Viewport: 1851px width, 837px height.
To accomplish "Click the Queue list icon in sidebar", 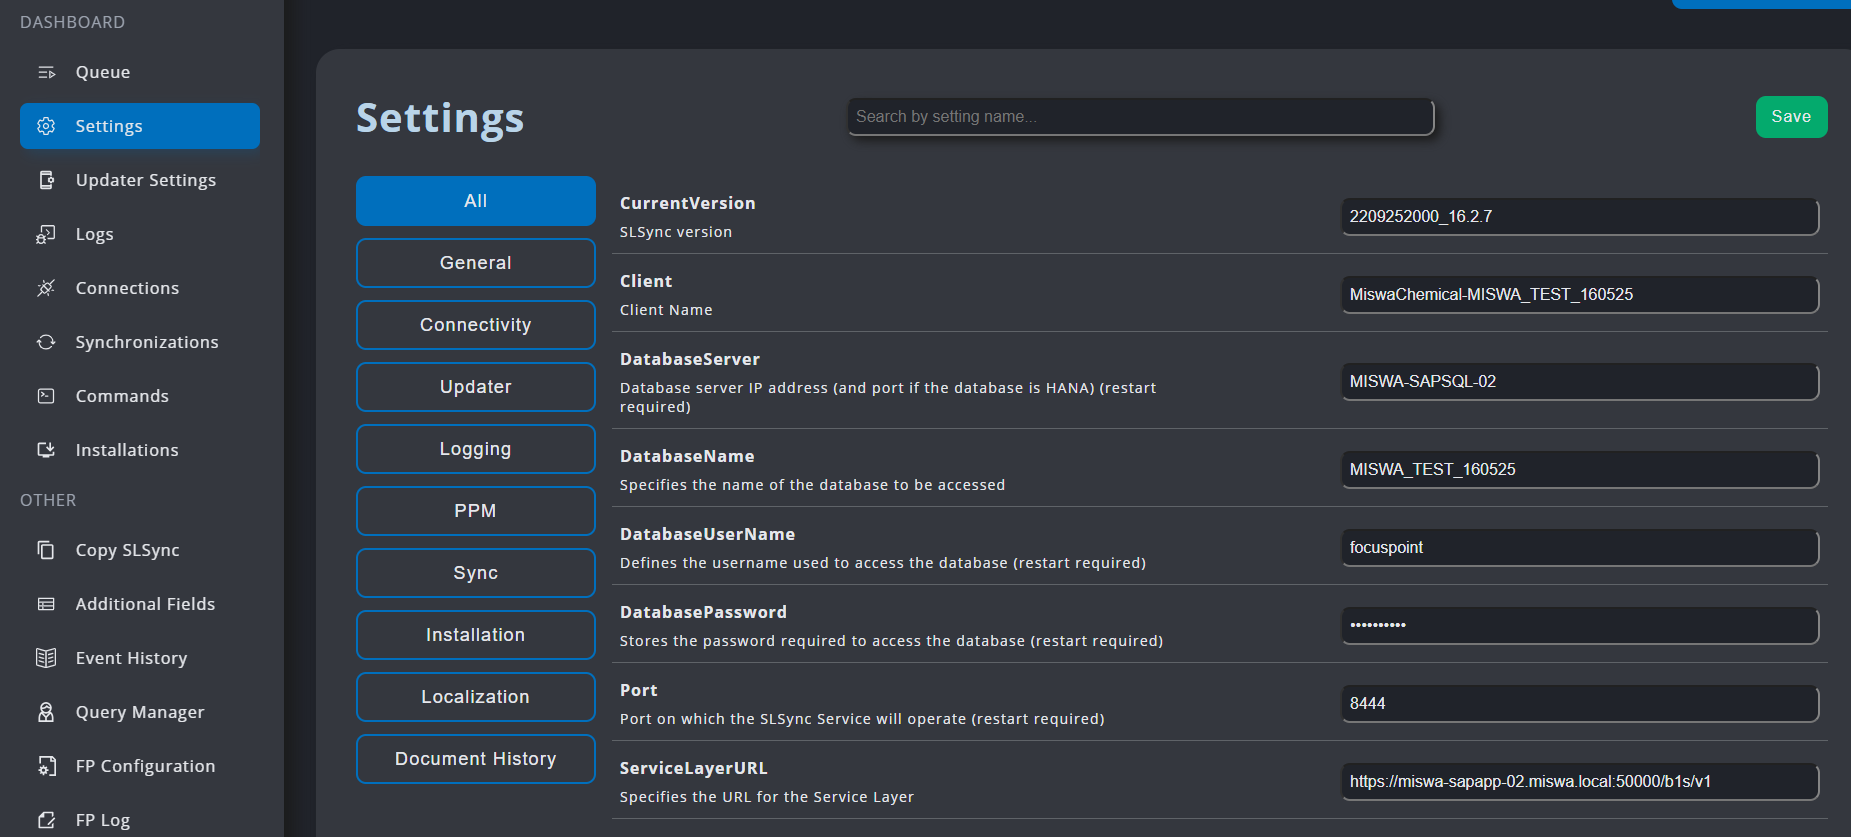I will point(46,72).
